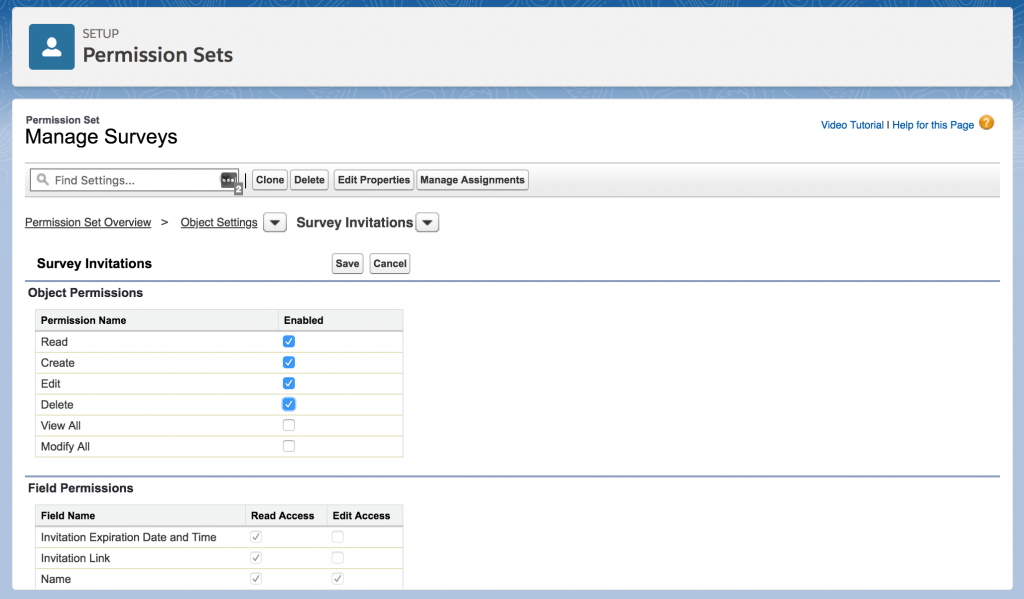The height and width of the screenshot is (599, 1024).
Task: Open the Object Settings breadcrumb dropdown
Action: click(x=274, y=222)
